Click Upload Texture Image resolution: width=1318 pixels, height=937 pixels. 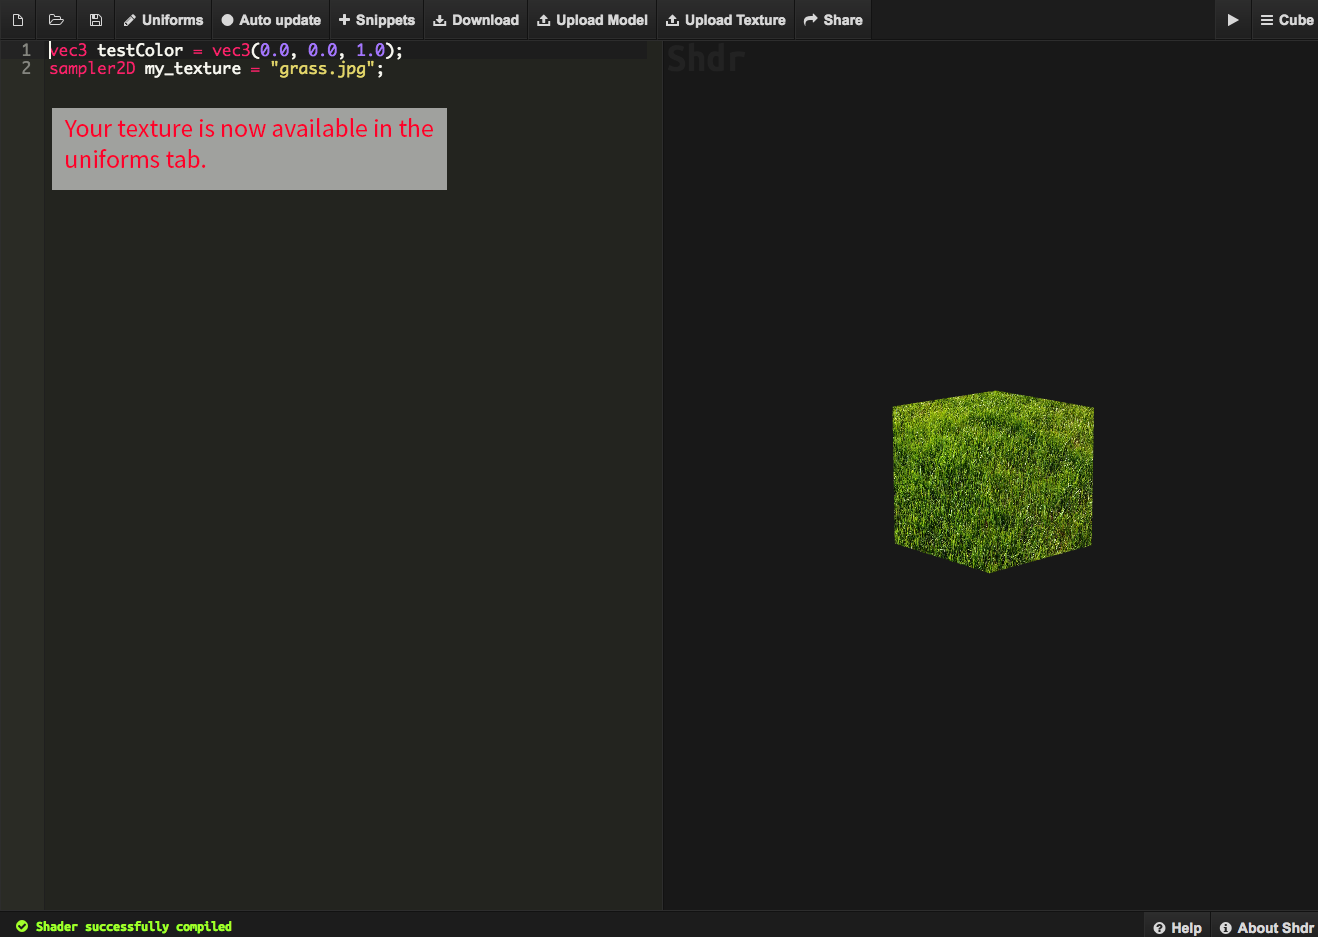(x=726, y=20)
